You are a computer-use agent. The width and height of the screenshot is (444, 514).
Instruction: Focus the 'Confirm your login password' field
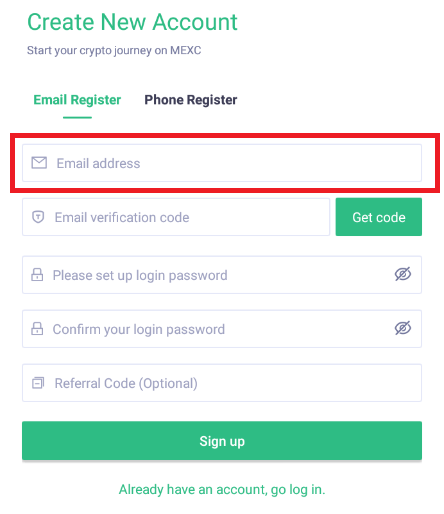[222, 329]
